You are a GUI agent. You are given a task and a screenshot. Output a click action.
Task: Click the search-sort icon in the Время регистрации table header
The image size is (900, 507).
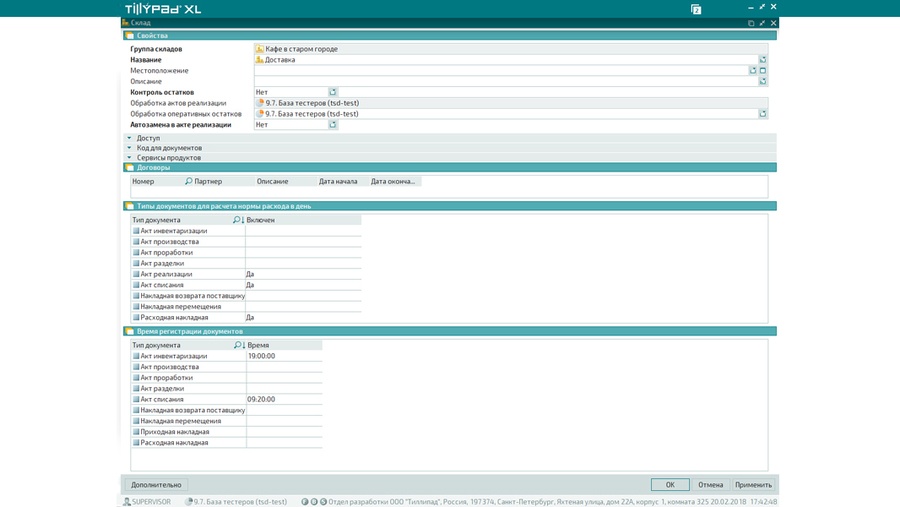[x=239, y=345]
